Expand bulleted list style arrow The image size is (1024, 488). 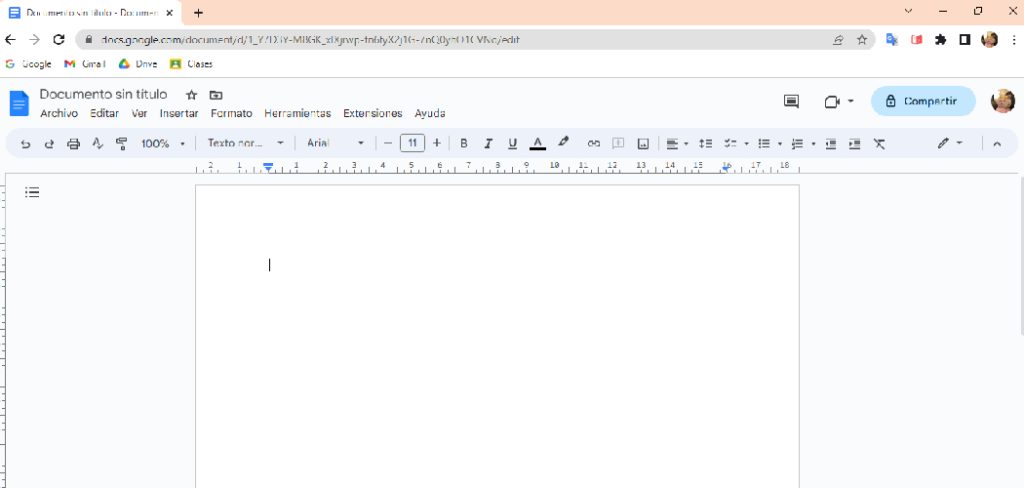[780, 144]
